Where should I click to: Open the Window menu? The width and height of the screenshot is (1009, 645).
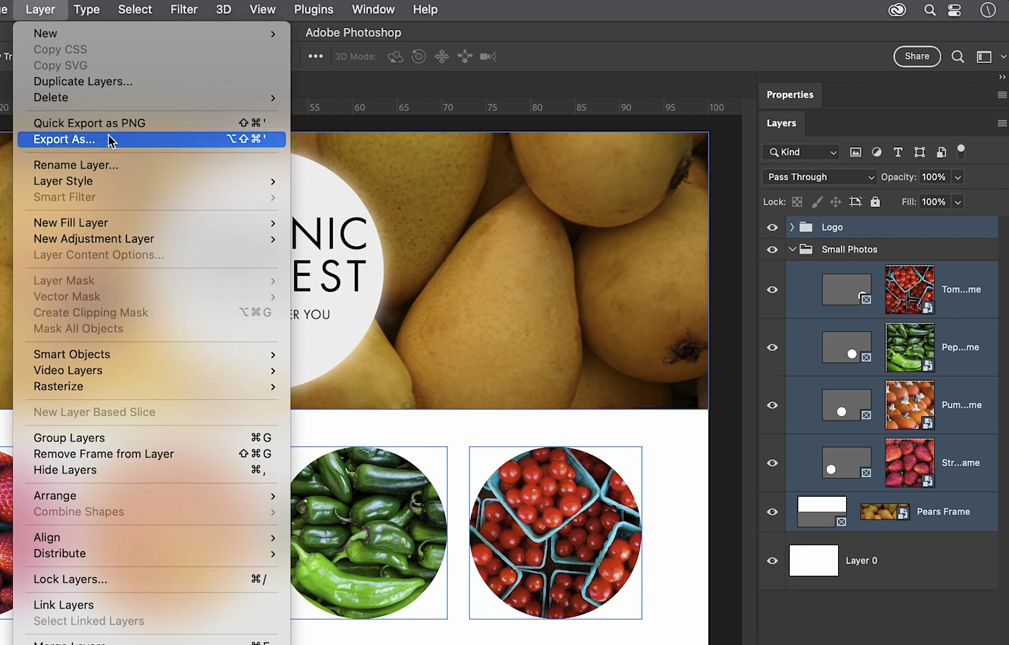tap(373, 10)
